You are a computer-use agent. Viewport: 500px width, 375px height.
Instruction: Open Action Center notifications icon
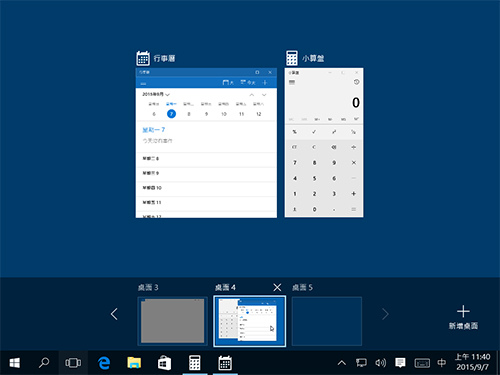pos(400,363)
